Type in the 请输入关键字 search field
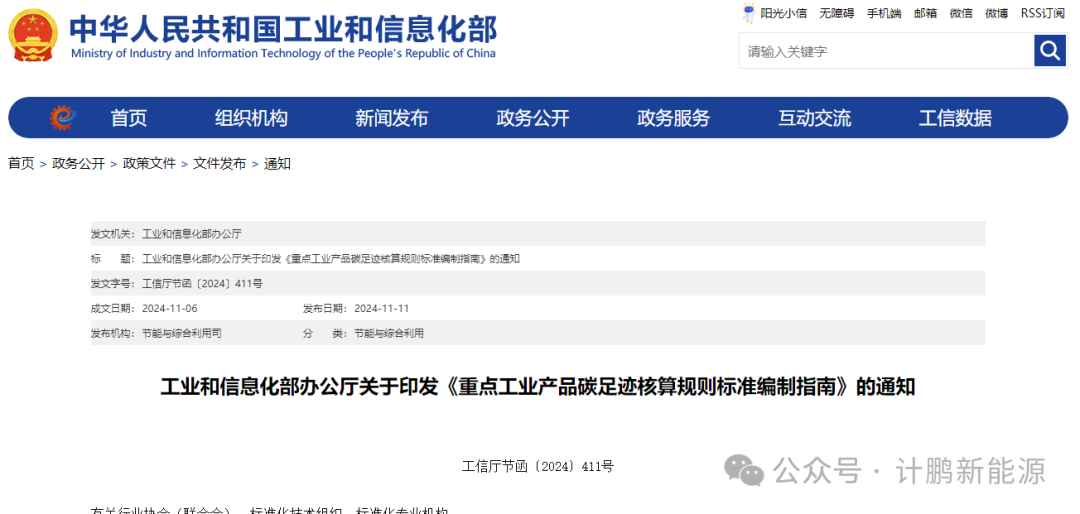 coord(885,51)
